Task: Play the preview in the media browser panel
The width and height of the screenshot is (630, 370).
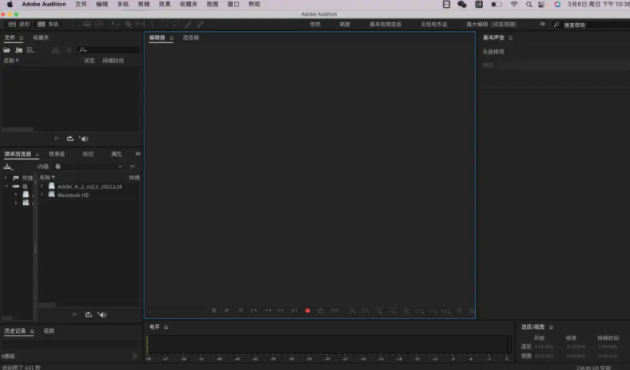Action: 74,315
